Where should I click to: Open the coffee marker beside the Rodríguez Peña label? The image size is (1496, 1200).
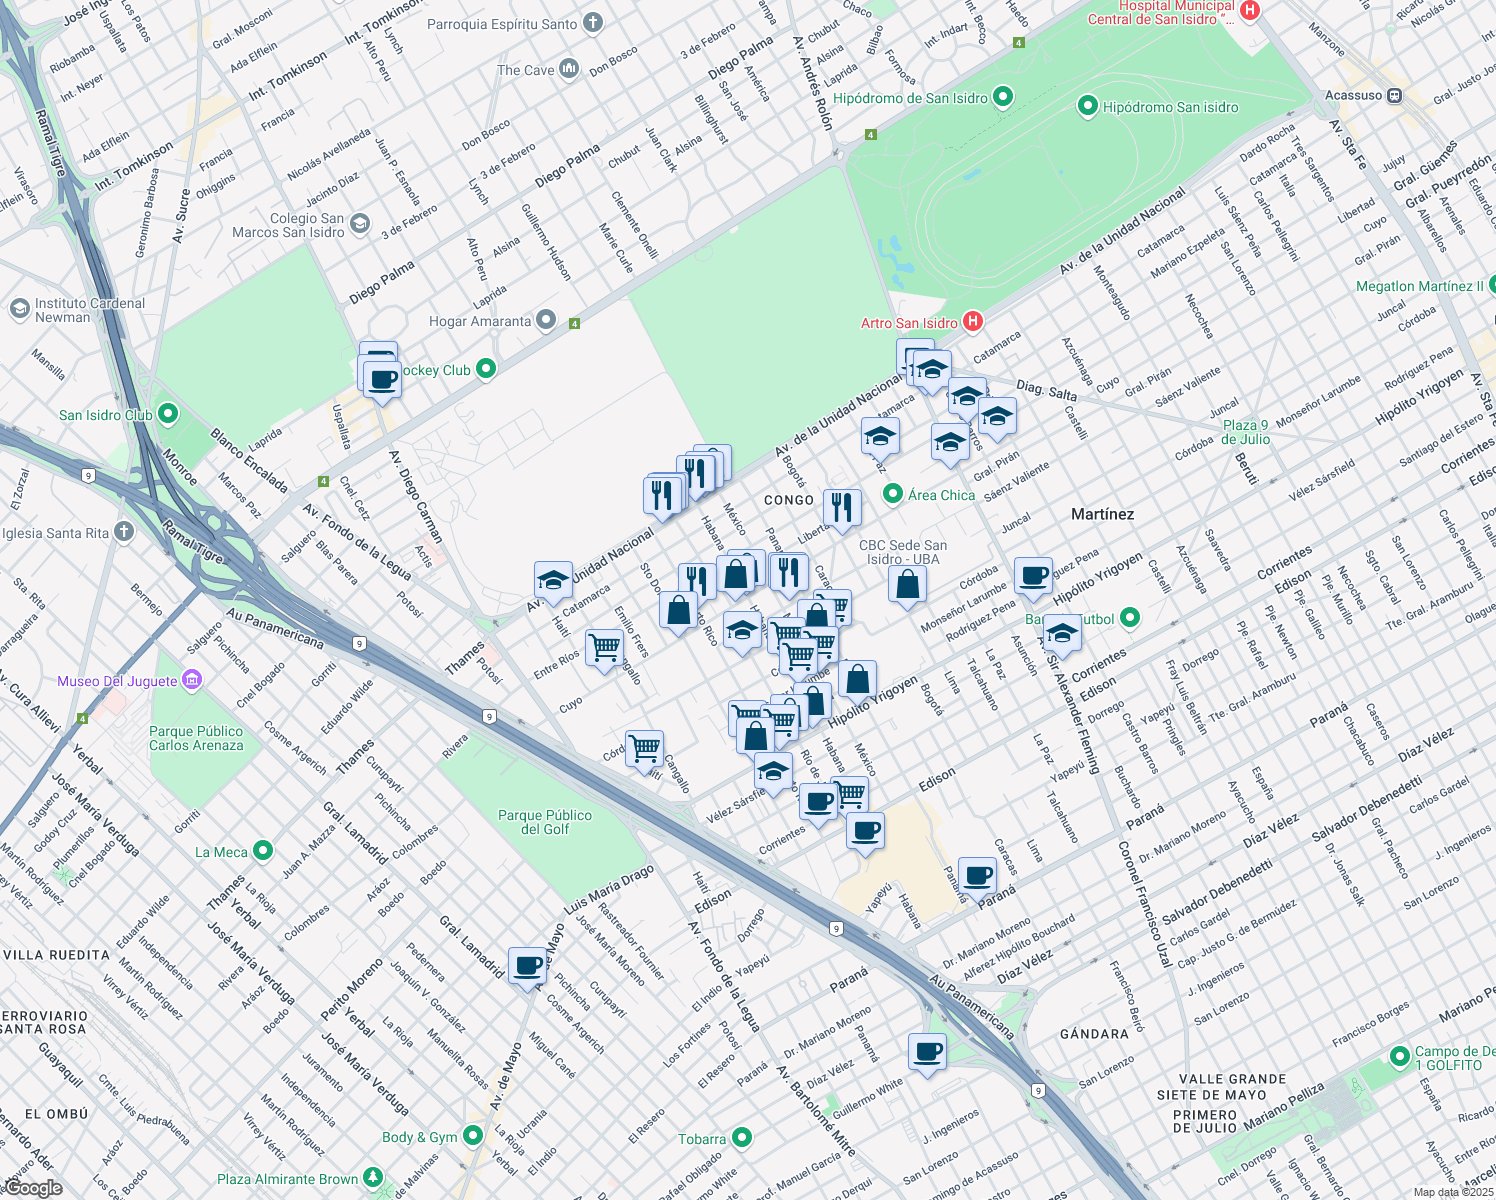coord(1034,577)
